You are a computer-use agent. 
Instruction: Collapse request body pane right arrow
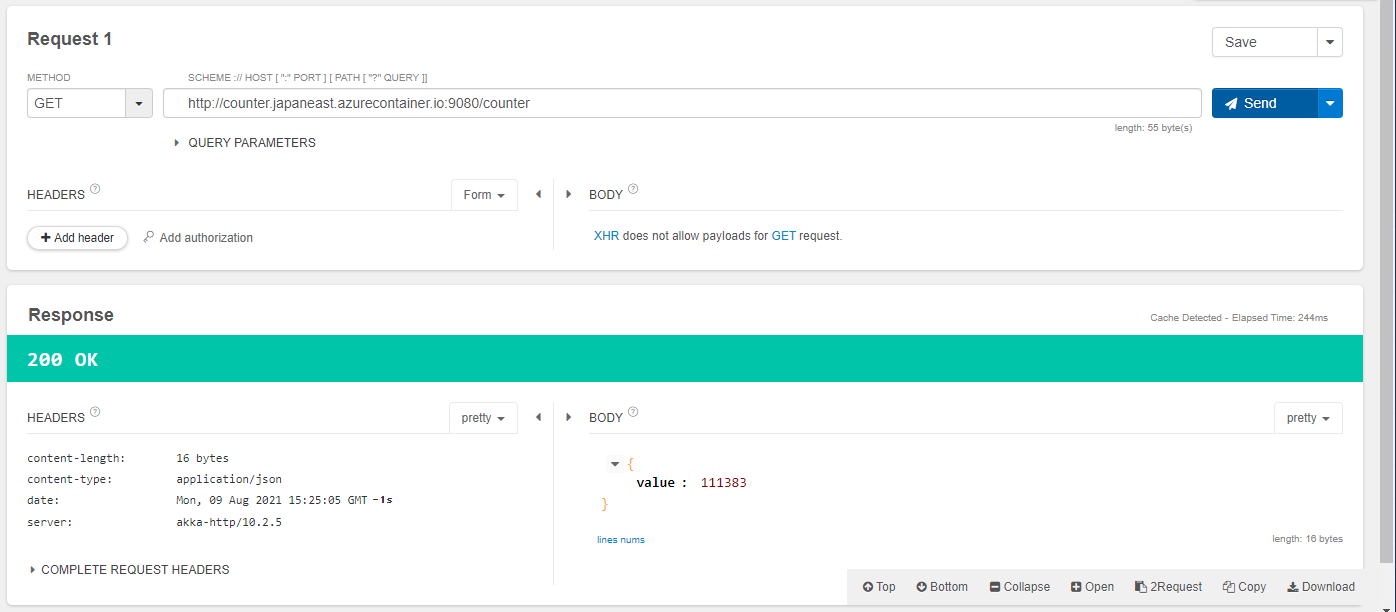click(569, 194)
